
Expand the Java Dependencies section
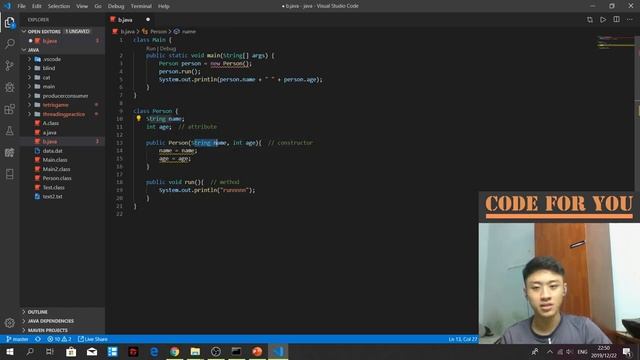coord(62,321)
